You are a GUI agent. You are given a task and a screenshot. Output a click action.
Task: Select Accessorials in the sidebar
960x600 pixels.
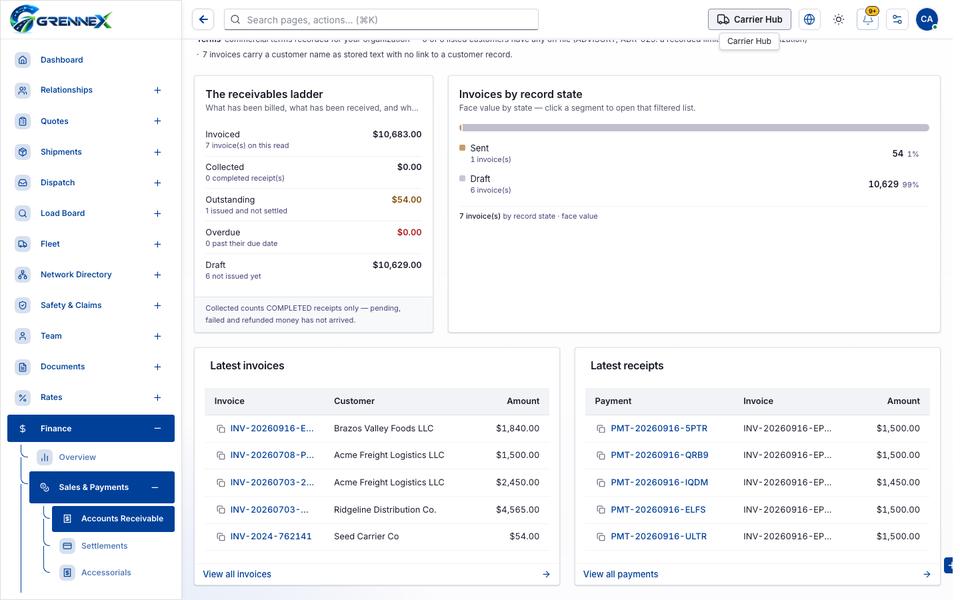106,572
